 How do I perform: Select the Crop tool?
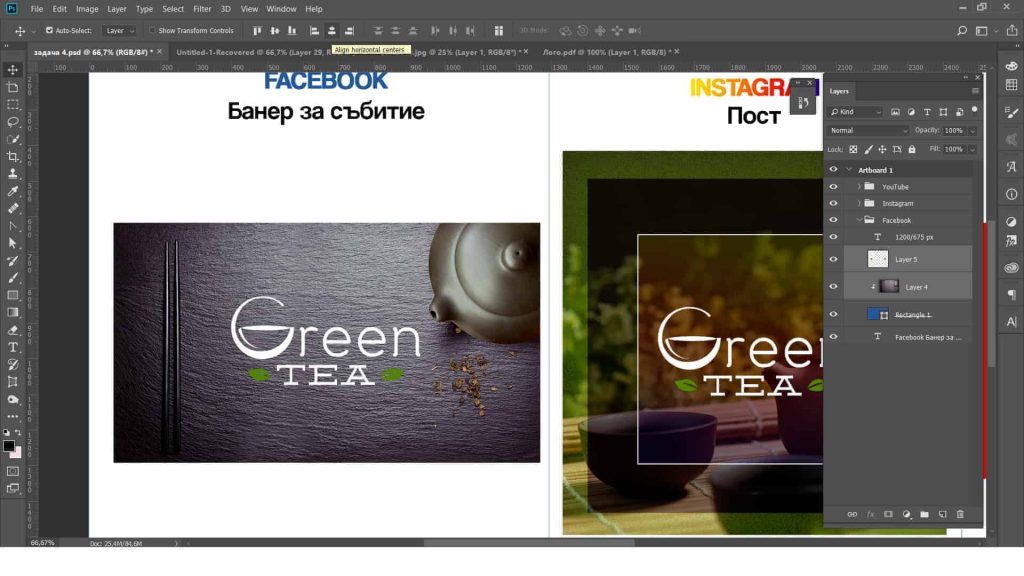coord(12,157)
